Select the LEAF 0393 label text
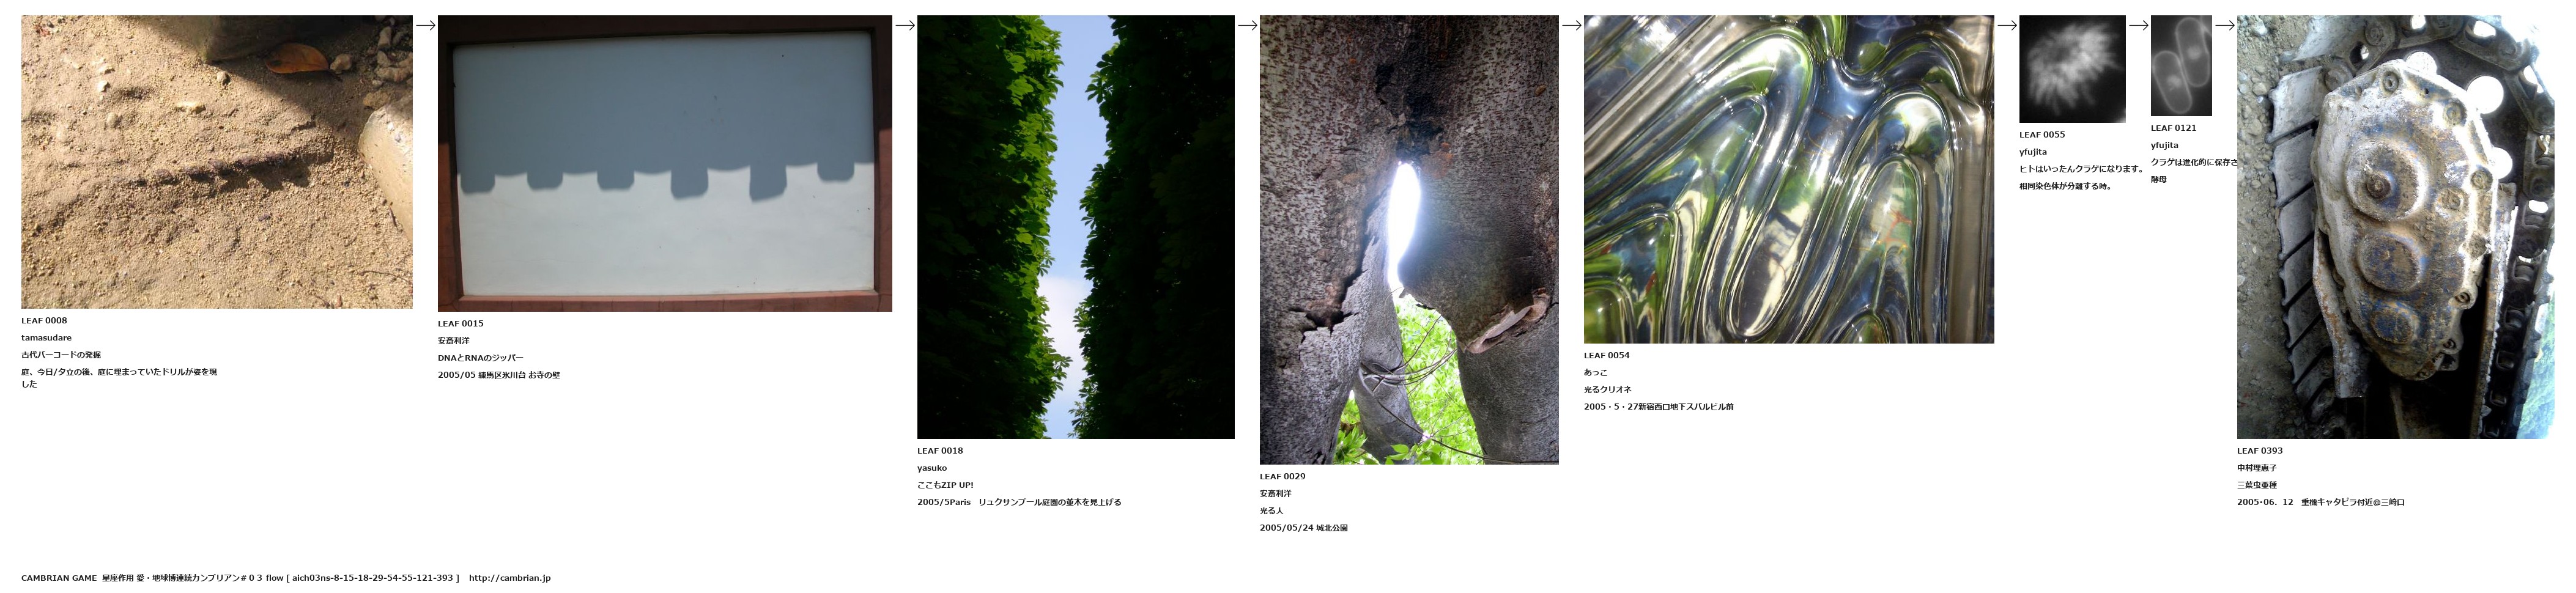This screenshot has height=593, width=2576. (x=2260, y=451)
